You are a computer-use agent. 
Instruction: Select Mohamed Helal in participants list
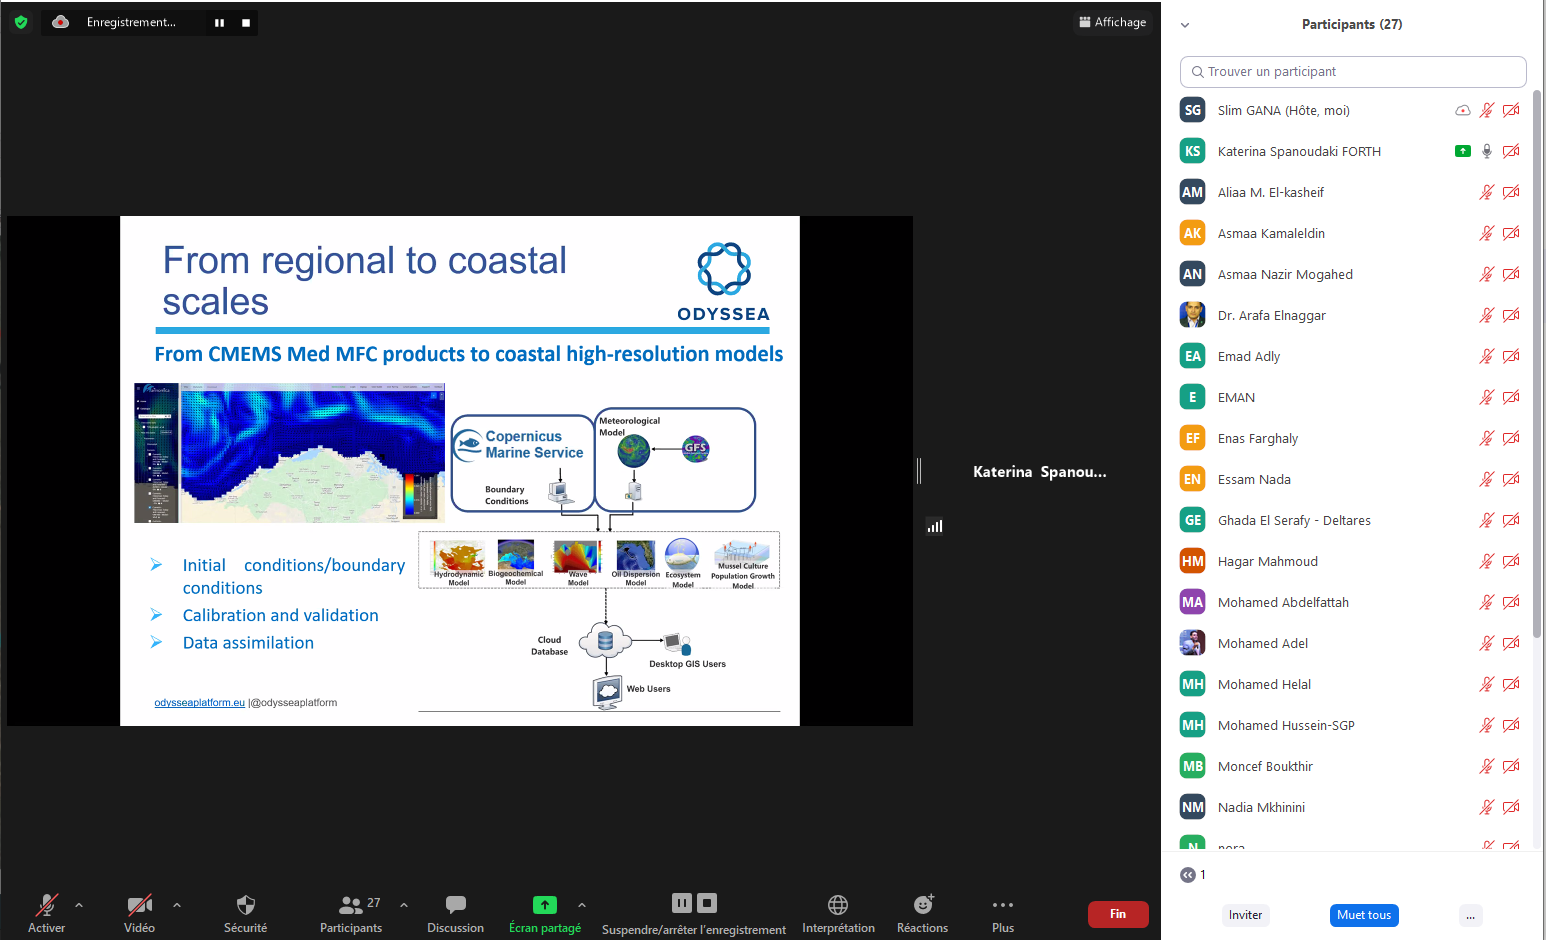click(x=1353, y=684)
